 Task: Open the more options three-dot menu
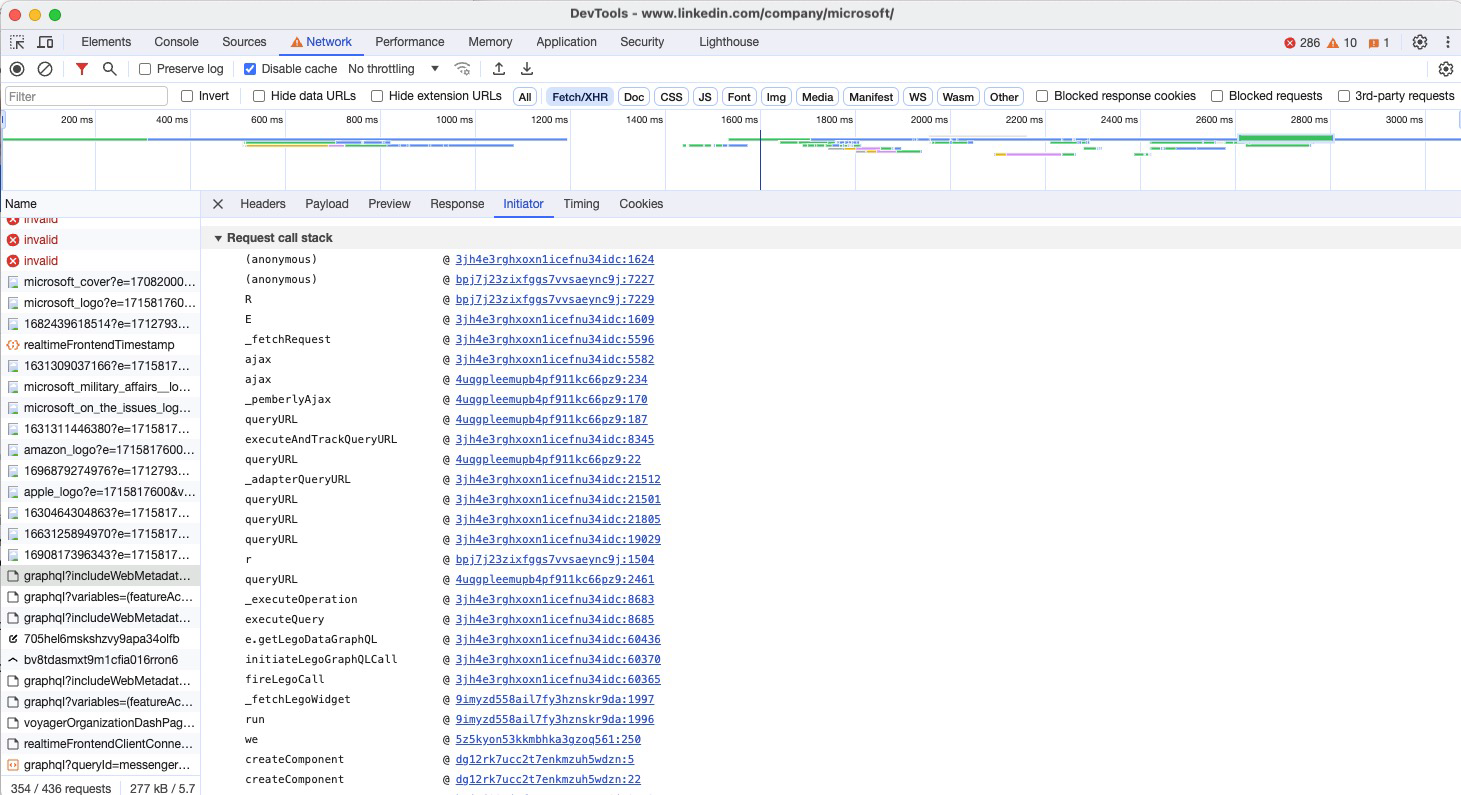click(x=1448, y=42)
